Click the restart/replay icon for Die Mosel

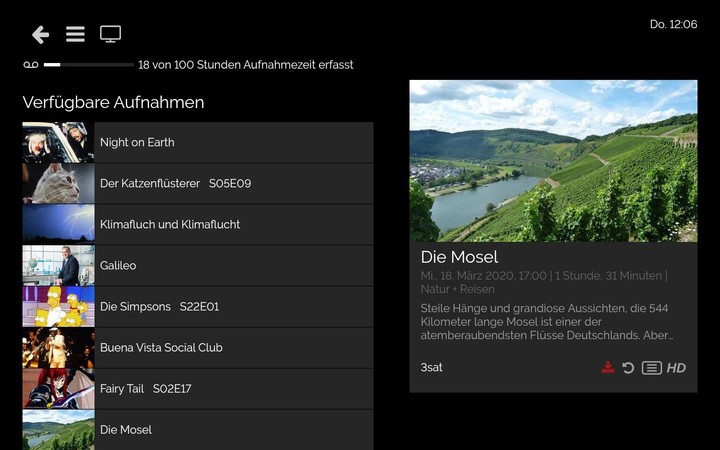[x=628, y=368]
